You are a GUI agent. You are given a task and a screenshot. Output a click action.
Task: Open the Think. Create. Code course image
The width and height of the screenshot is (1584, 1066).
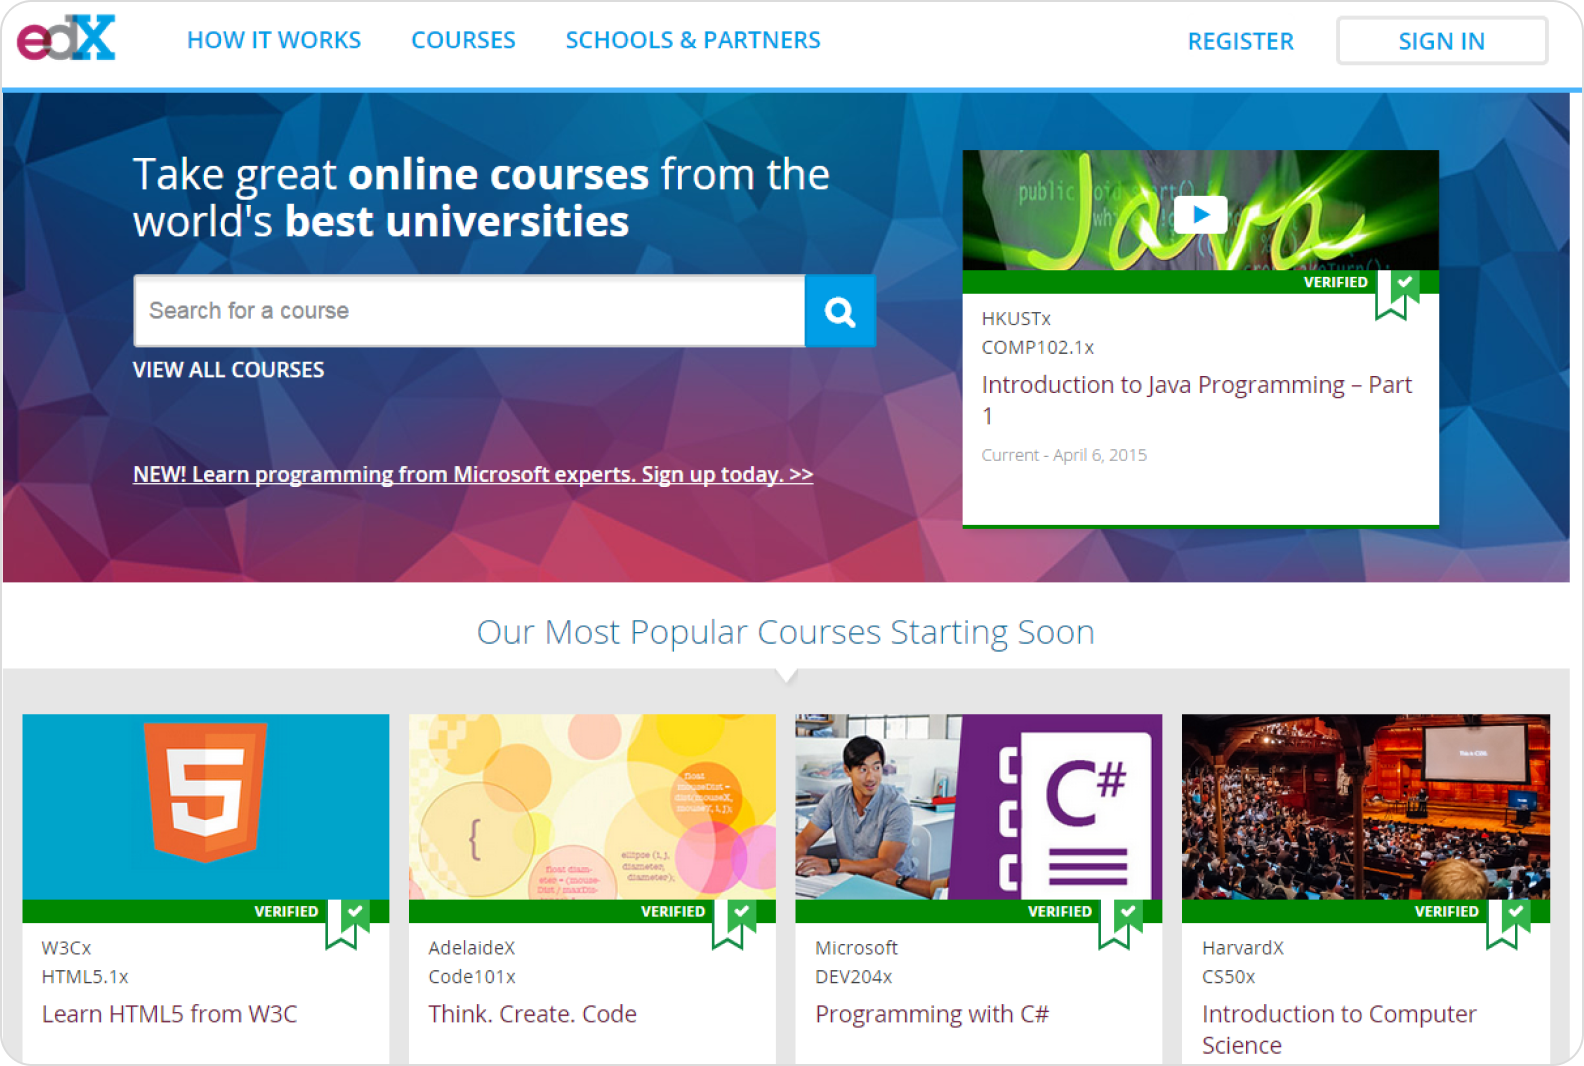tap(592, 806)
